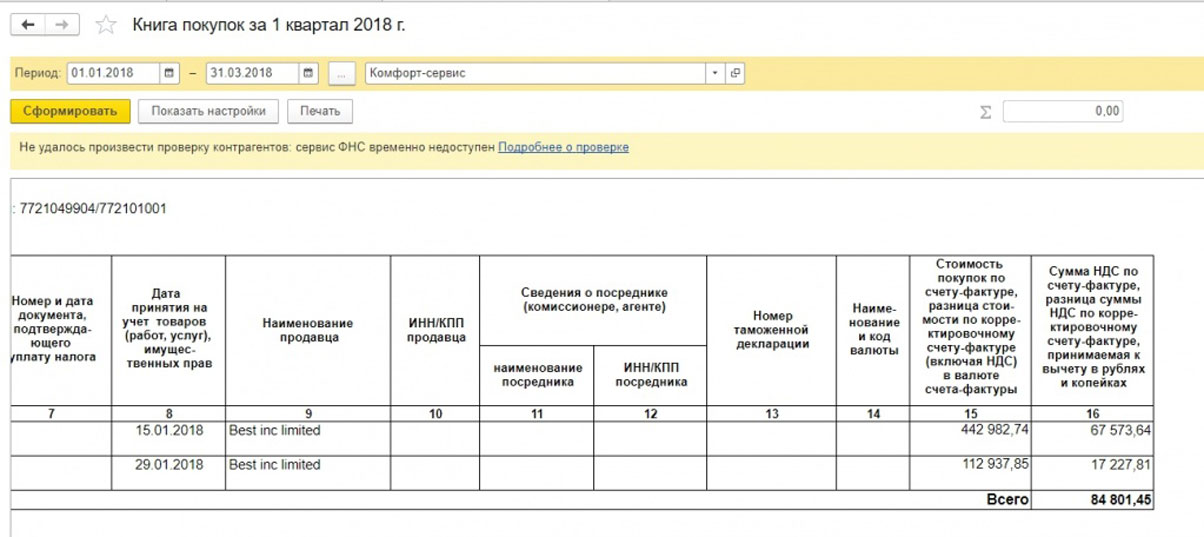Click the Сформировать button
The width and height of the screenshot is (1204, 537).
click(x=70, y=111)
